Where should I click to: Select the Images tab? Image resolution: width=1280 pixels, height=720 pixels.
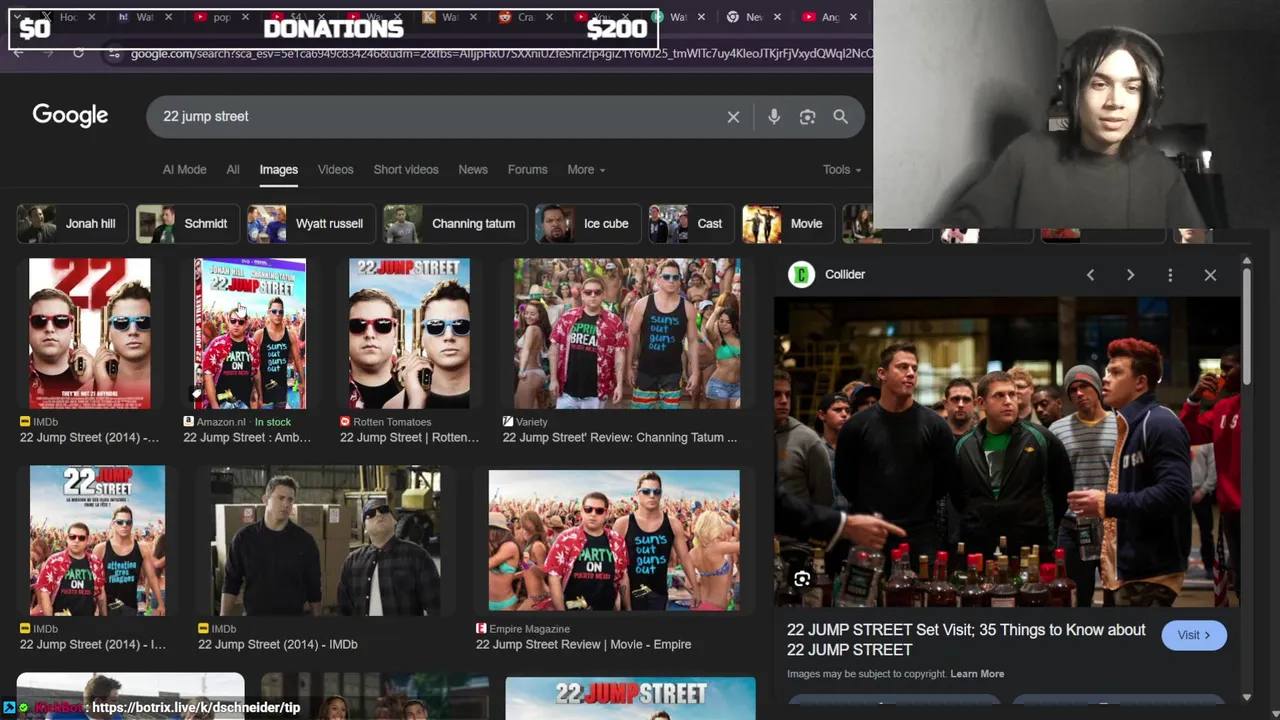coord(279,169)
